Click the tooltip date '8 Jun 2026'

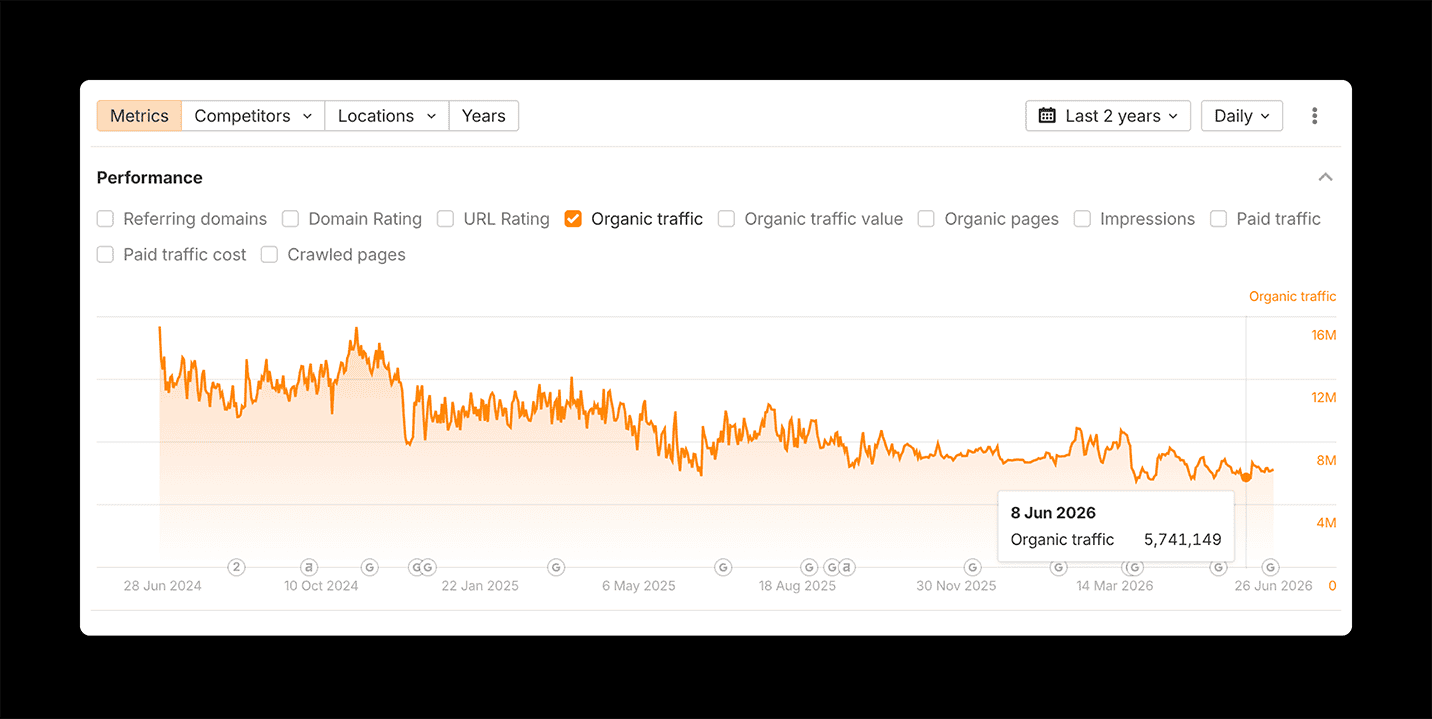(x=1053, y=513)
